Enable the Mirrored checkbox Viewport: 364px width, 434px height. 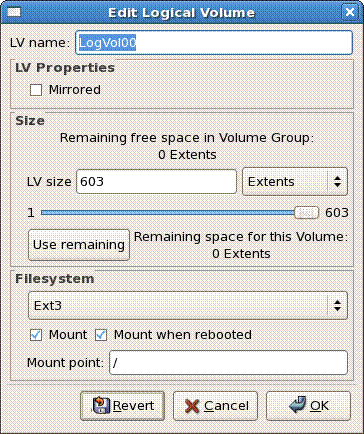point(36,90)
